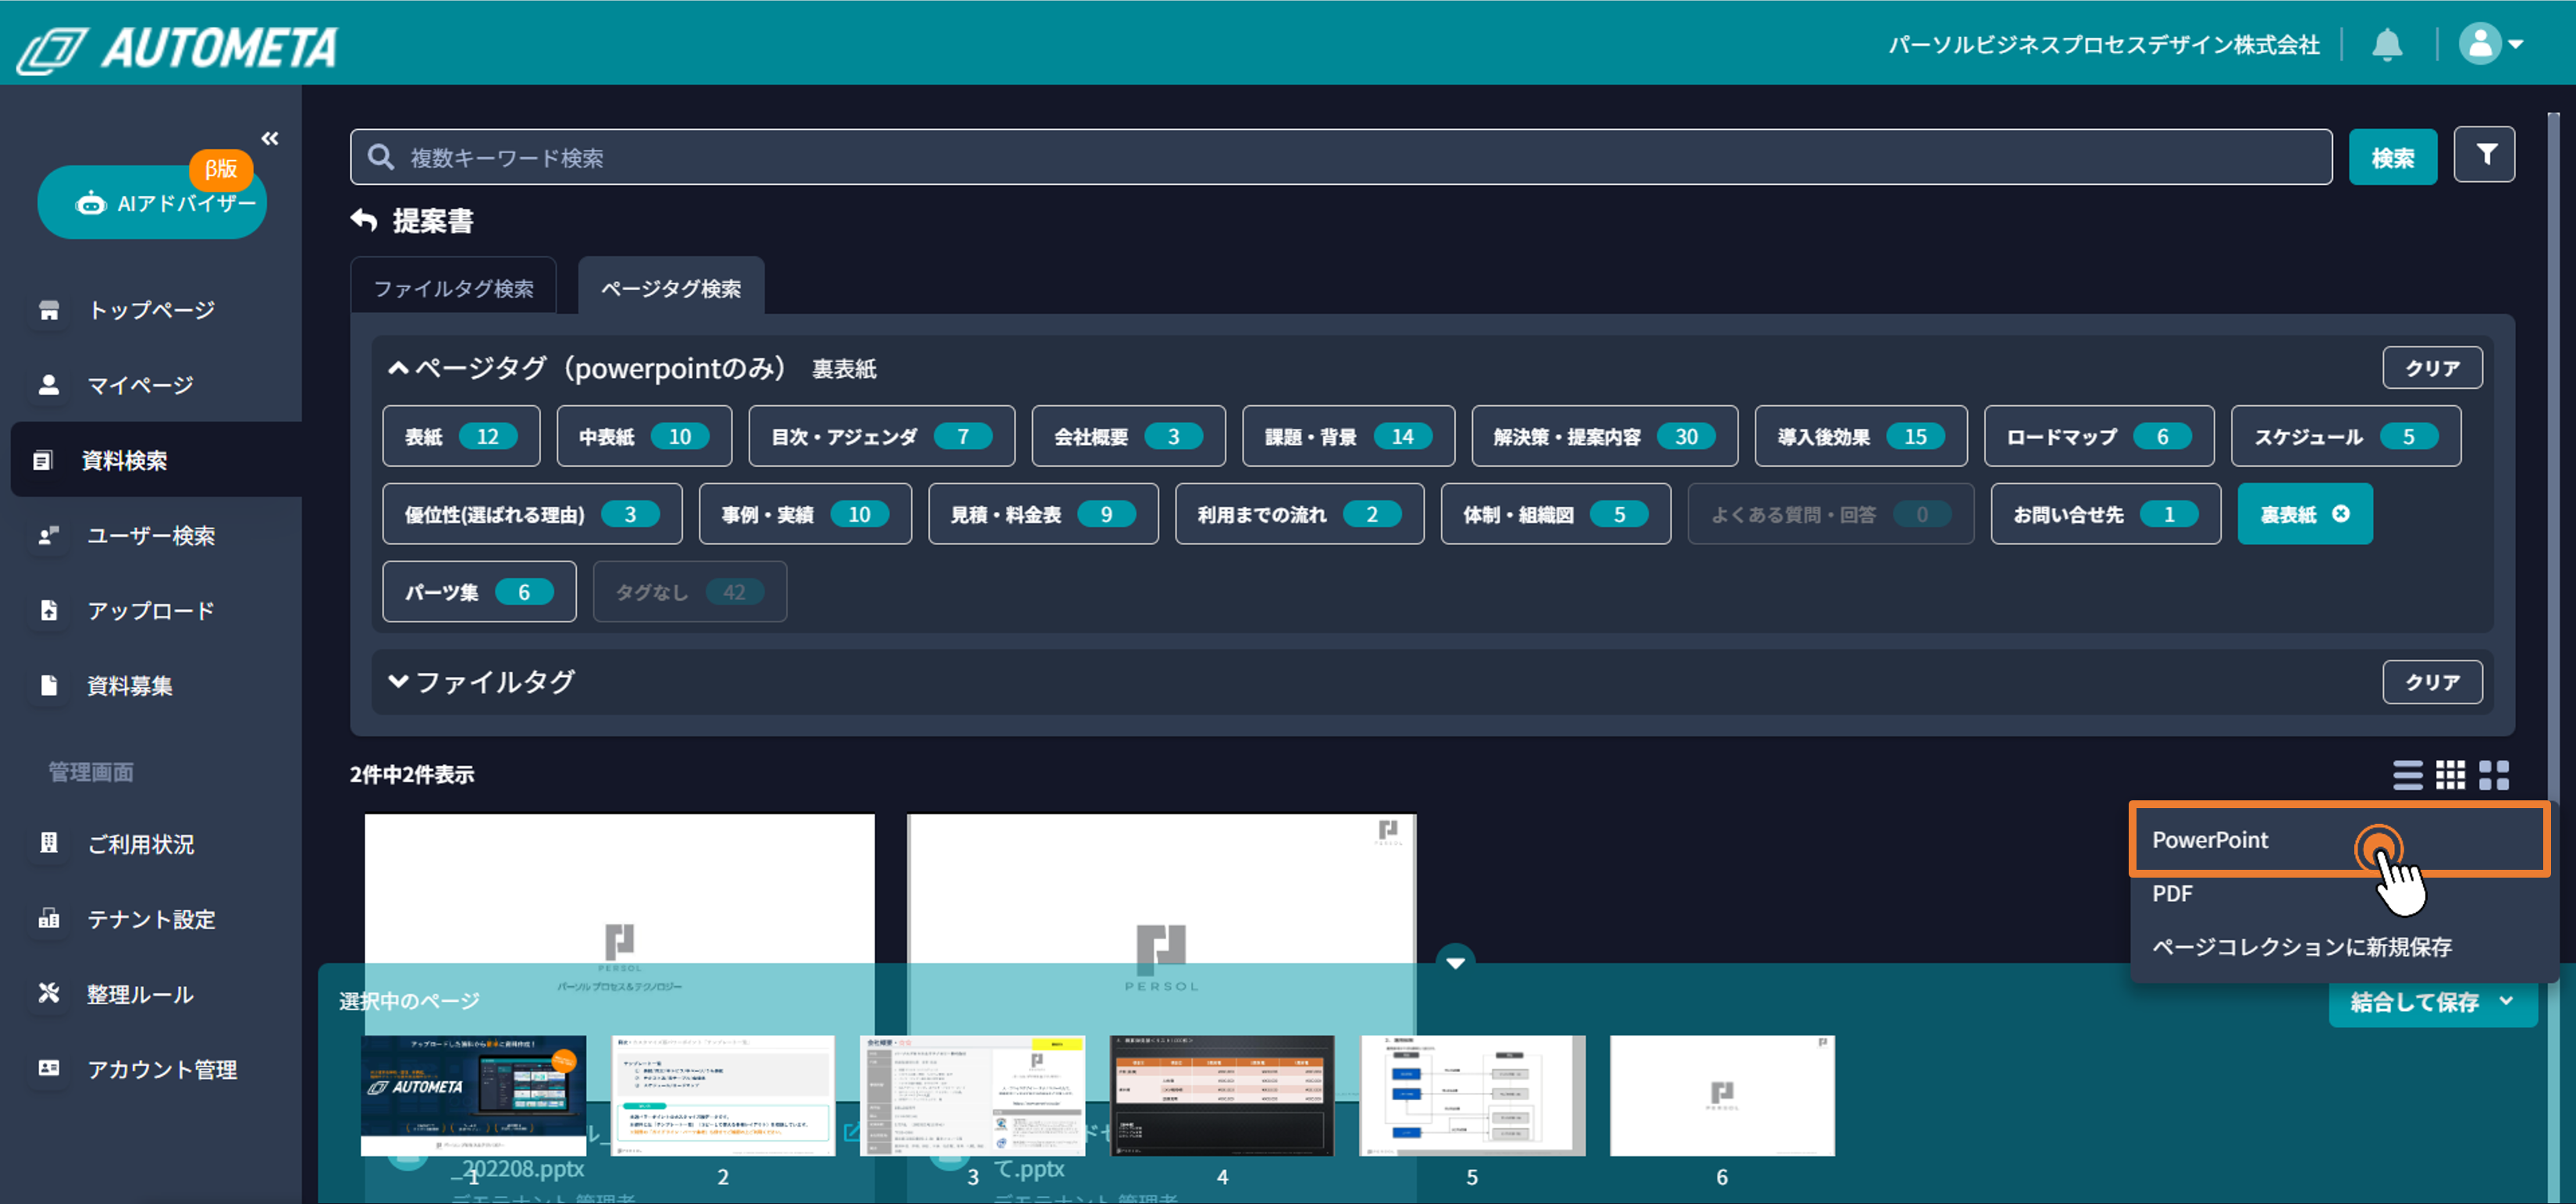Switch to small grid view icon
Viewport: 2576px width, 1204px height.
[x=2450, y=774]
